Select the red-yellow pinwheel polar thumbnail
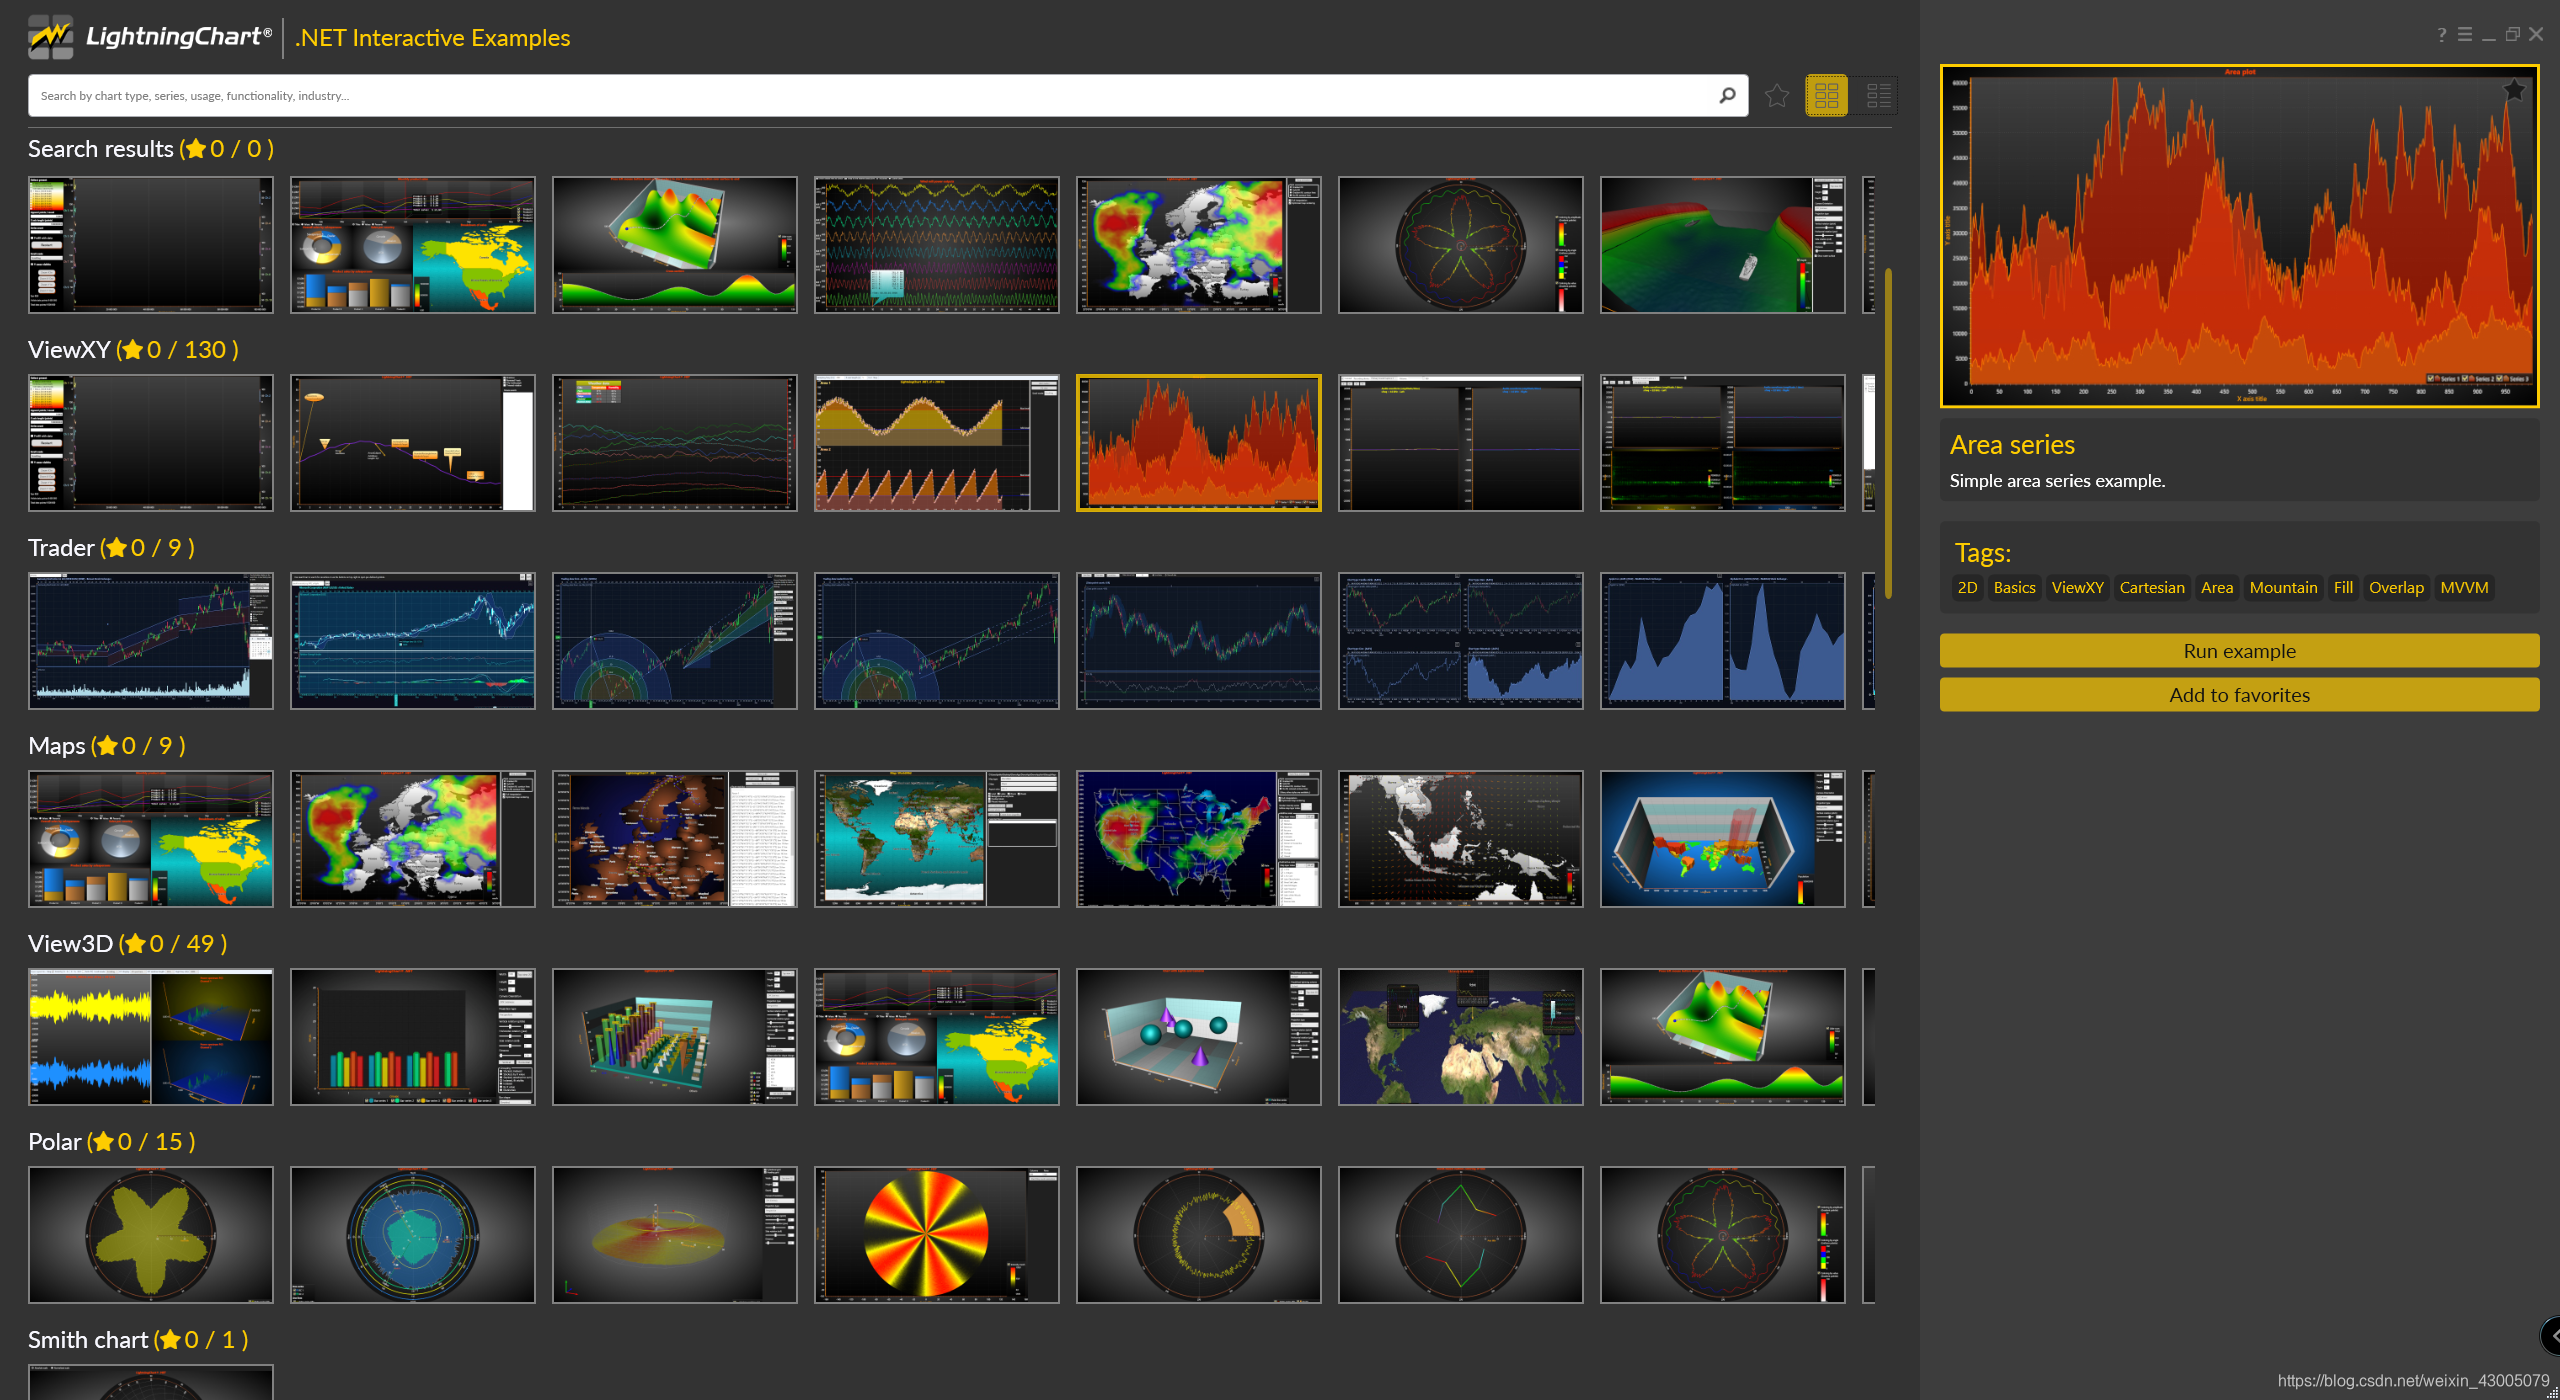Viewport: 2560px width, 1400px height. 937,1235
